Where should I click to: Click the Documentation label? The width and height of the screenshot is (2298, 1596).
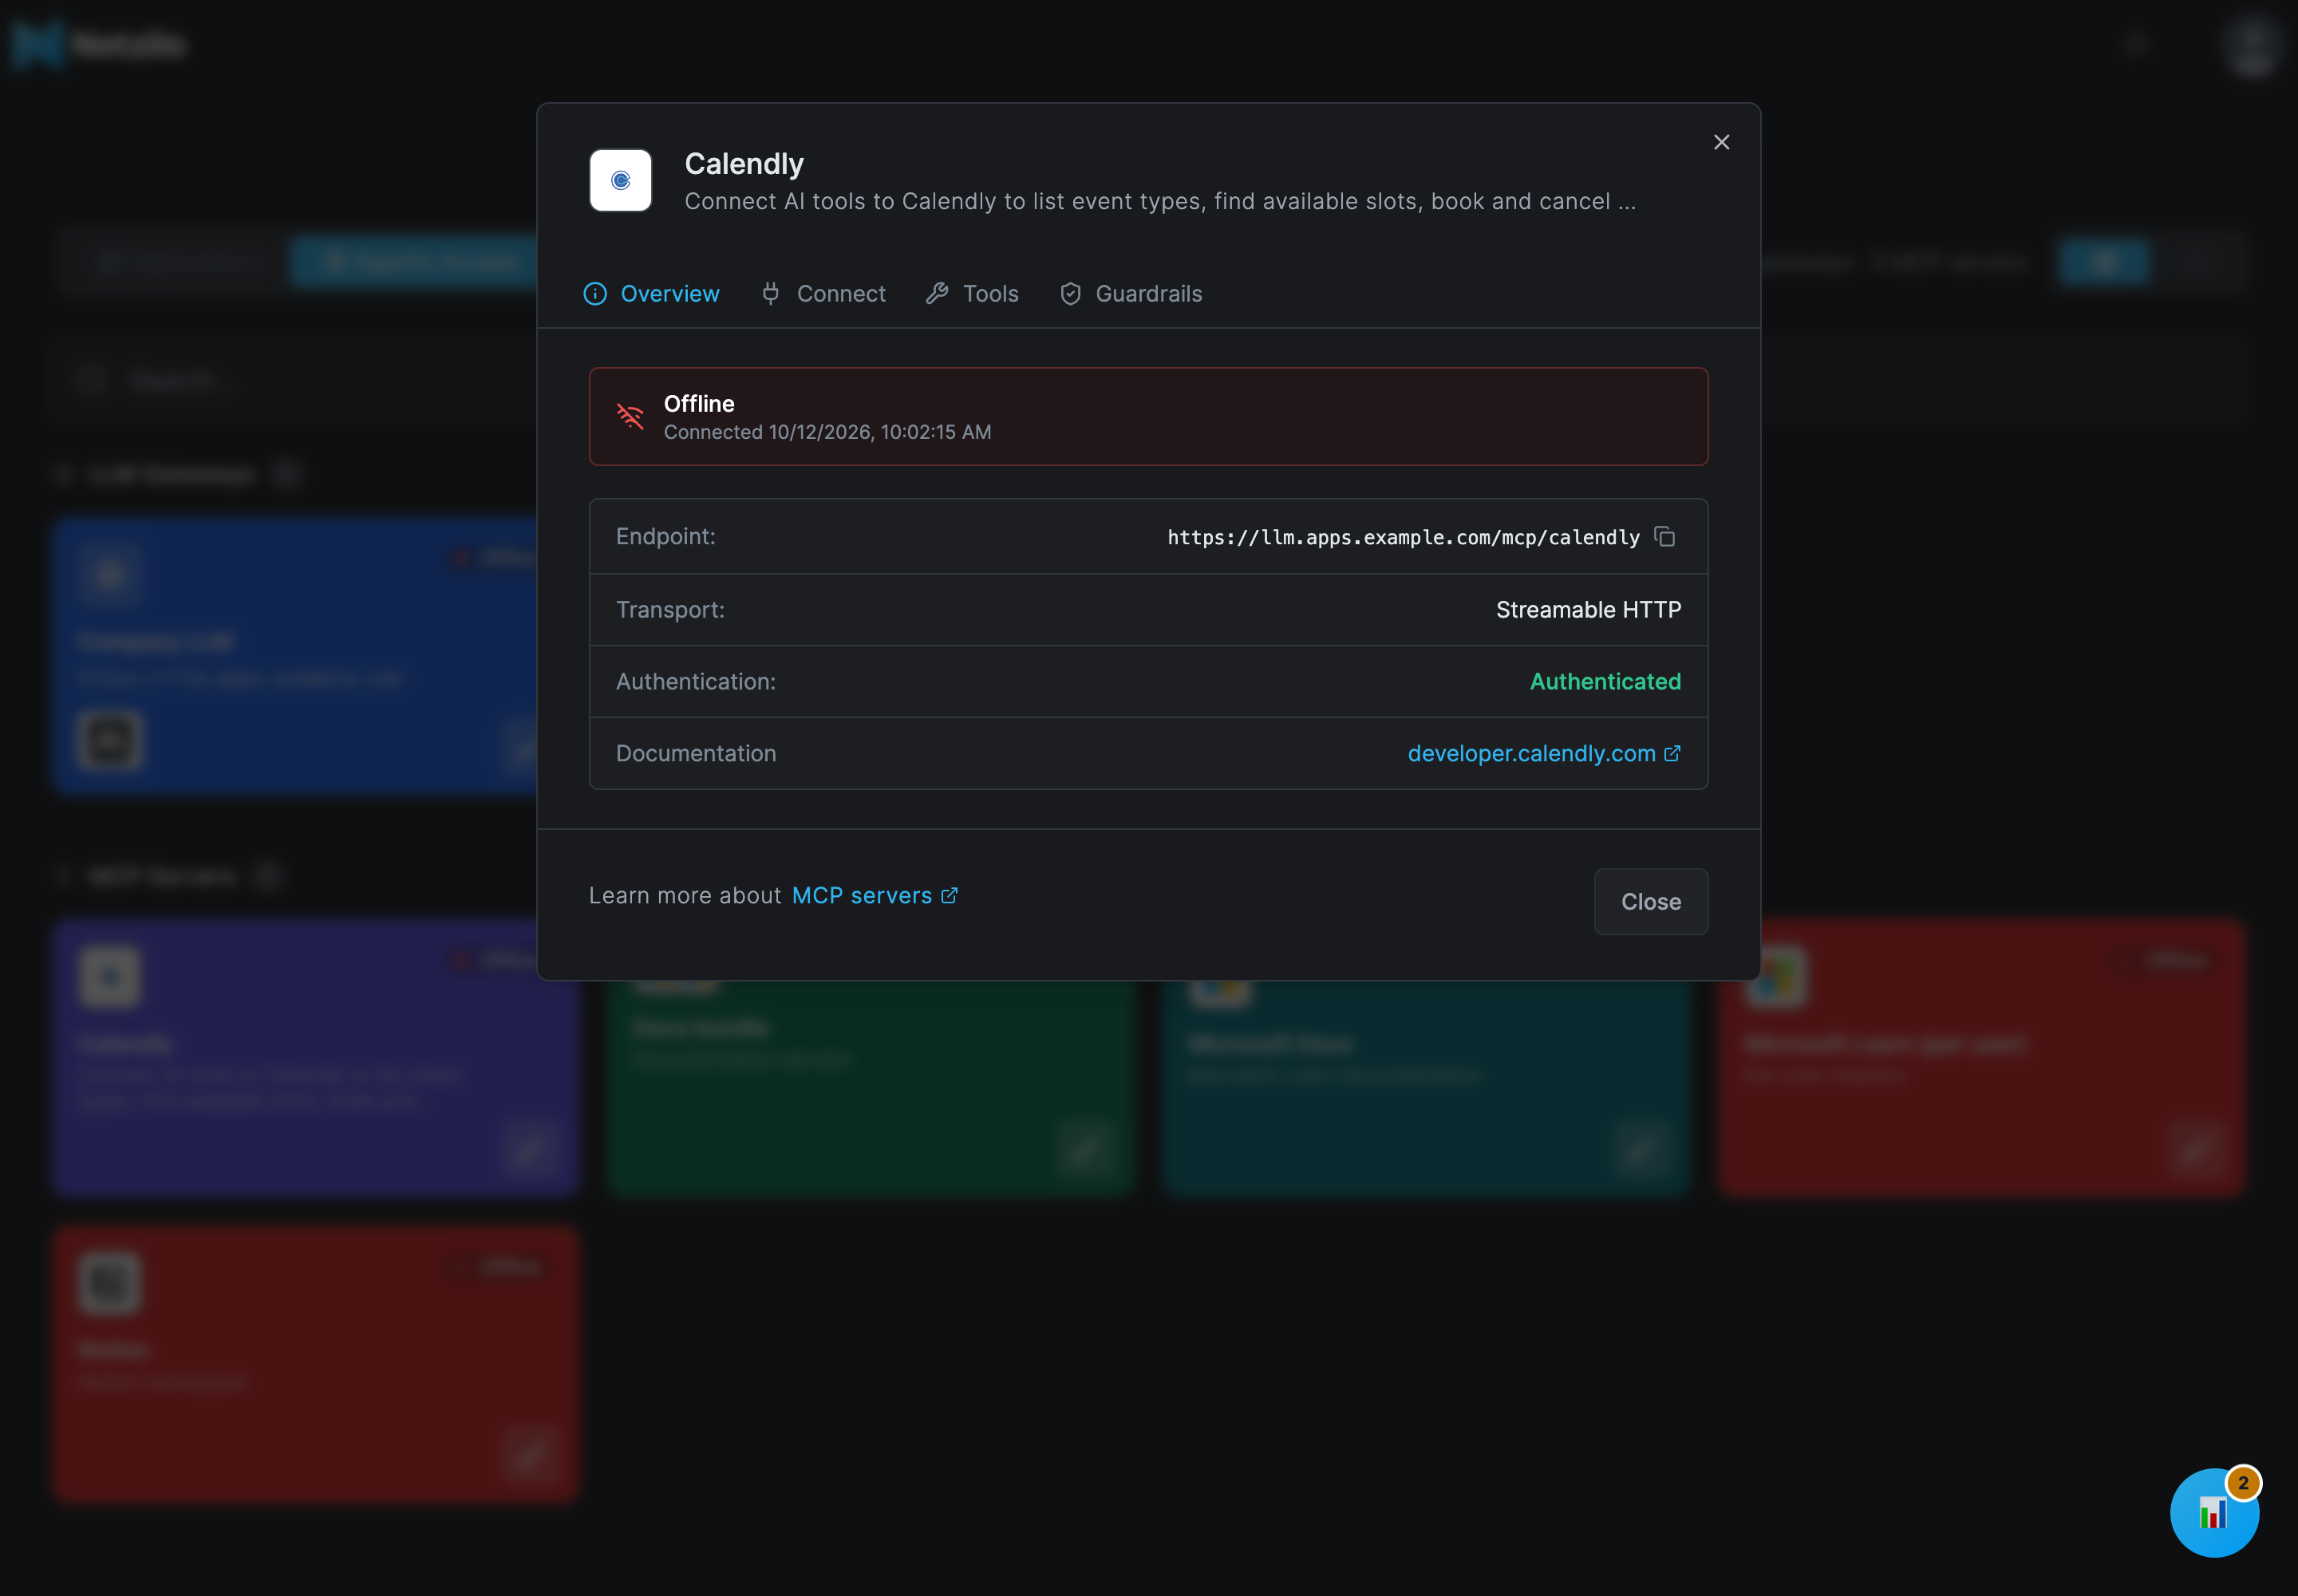click(x=696, y=754)
